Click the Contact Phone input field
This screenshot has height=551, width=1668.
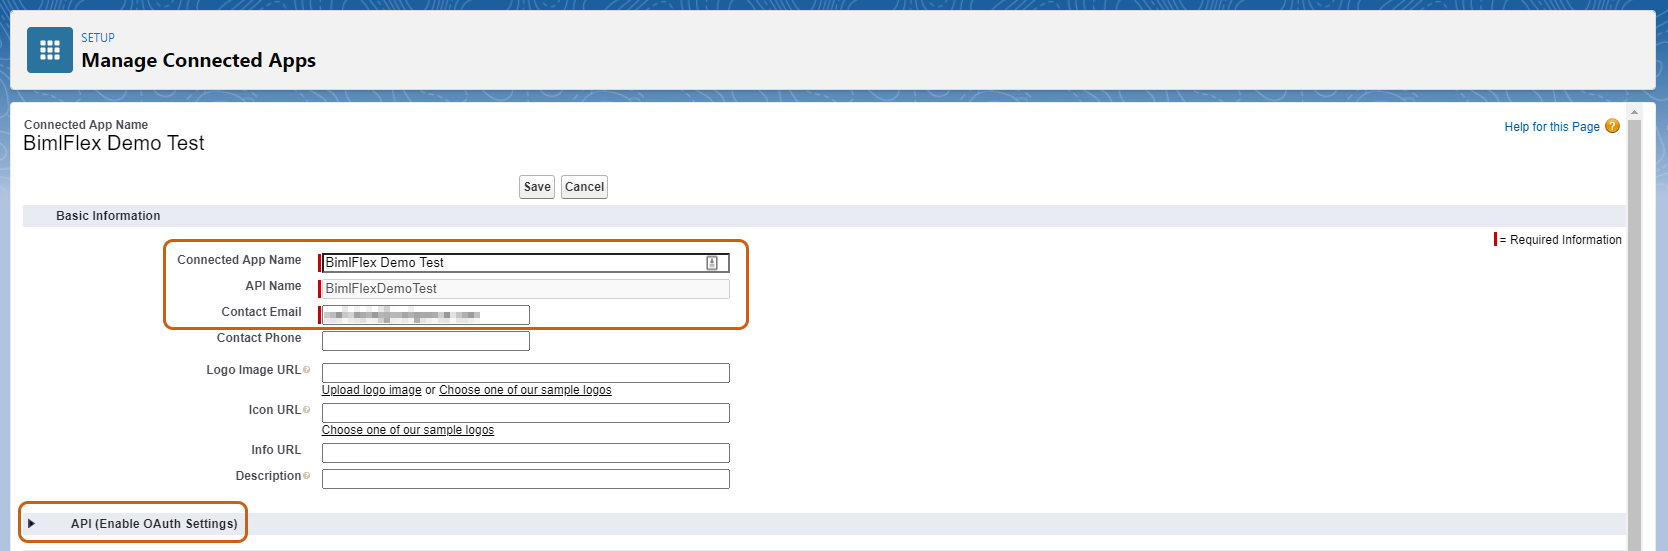[x=425, y=341]
